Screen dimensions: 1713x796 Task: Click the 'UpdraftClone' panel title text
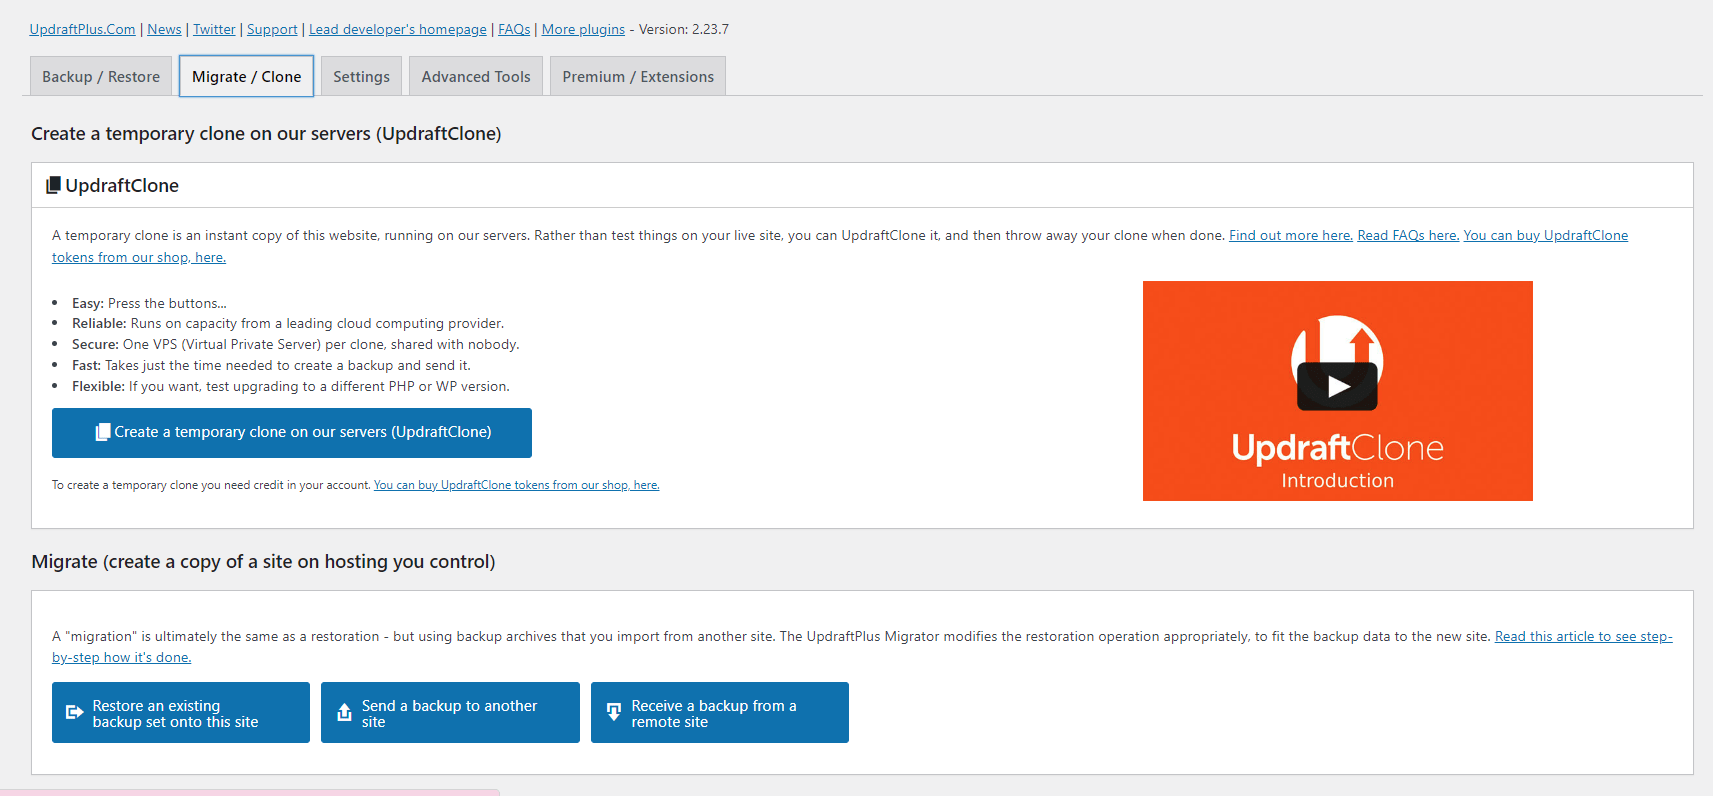click(122, 186)
